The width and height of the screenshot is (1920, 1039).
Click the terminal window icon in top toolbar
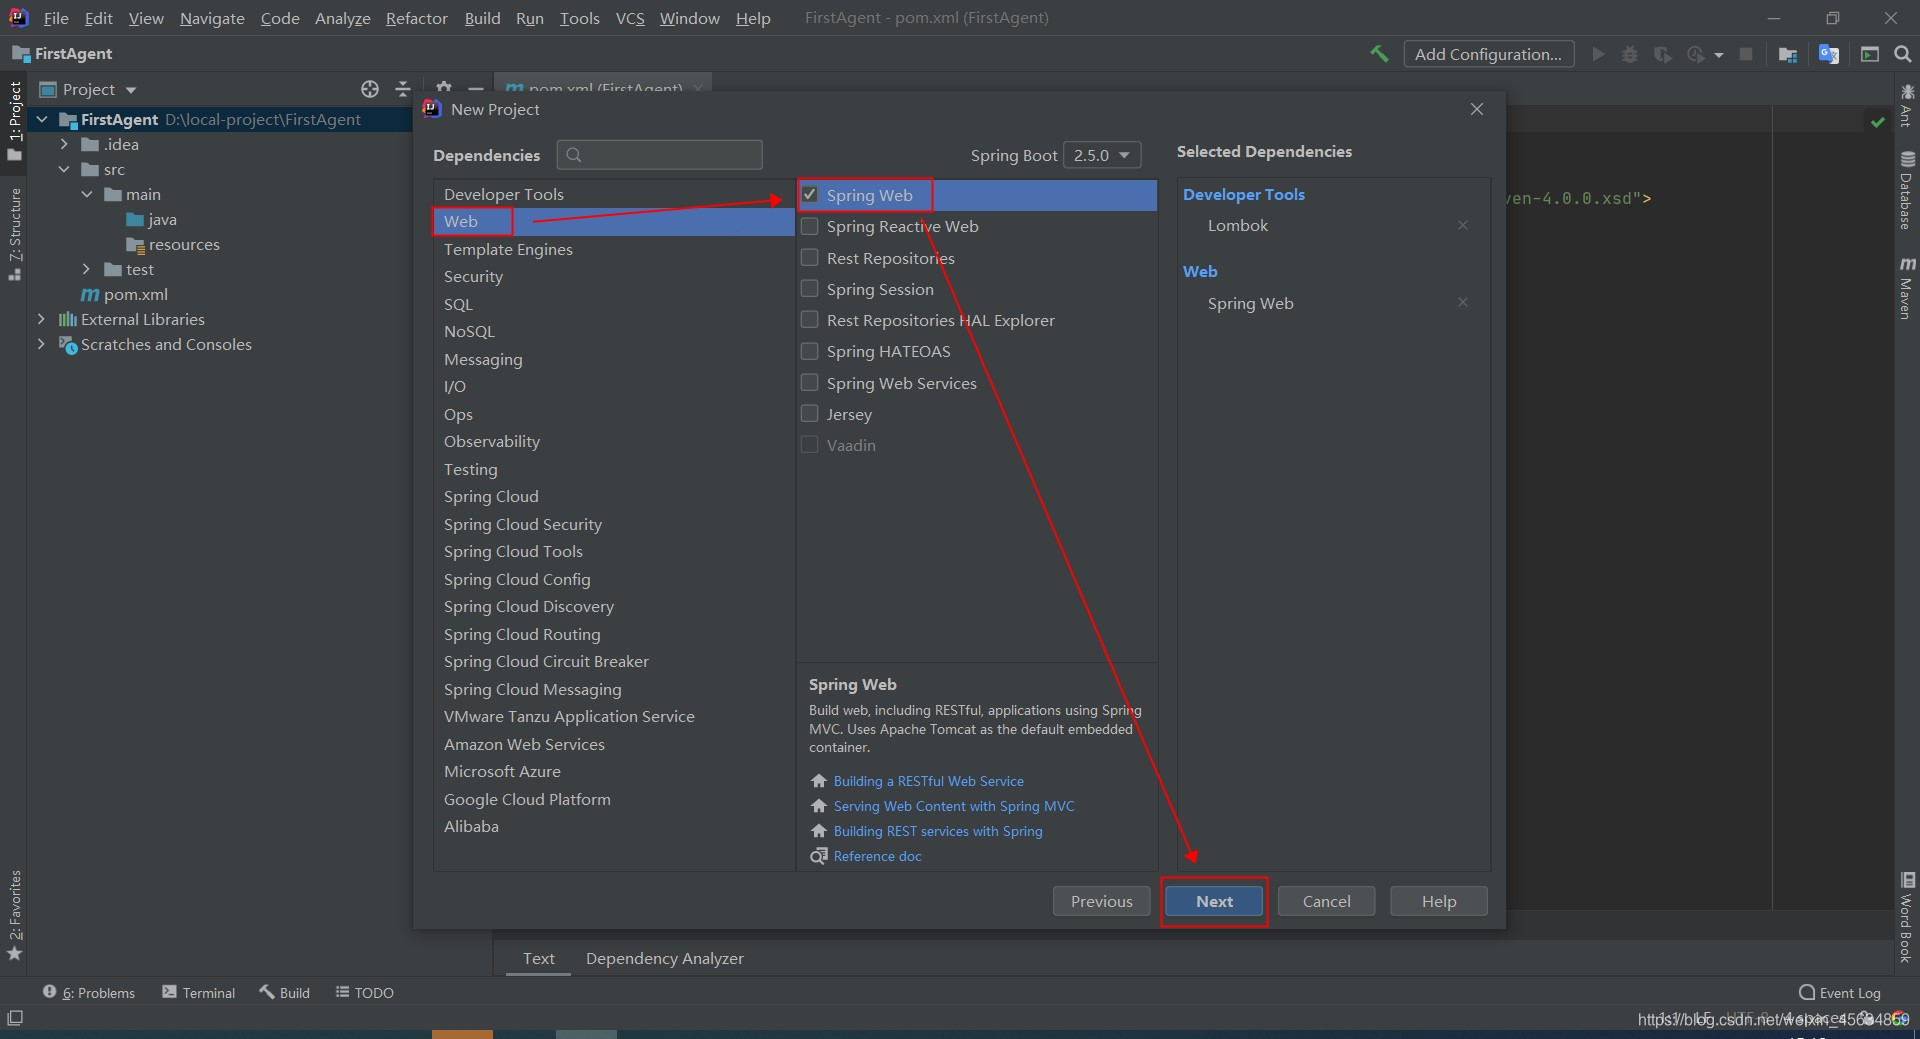[1870, 54]
